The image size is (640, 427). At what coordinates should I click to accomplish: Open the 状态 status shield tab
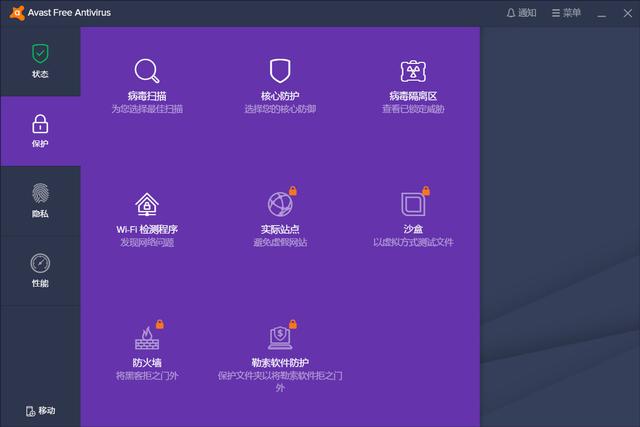(x=40, y=61)
